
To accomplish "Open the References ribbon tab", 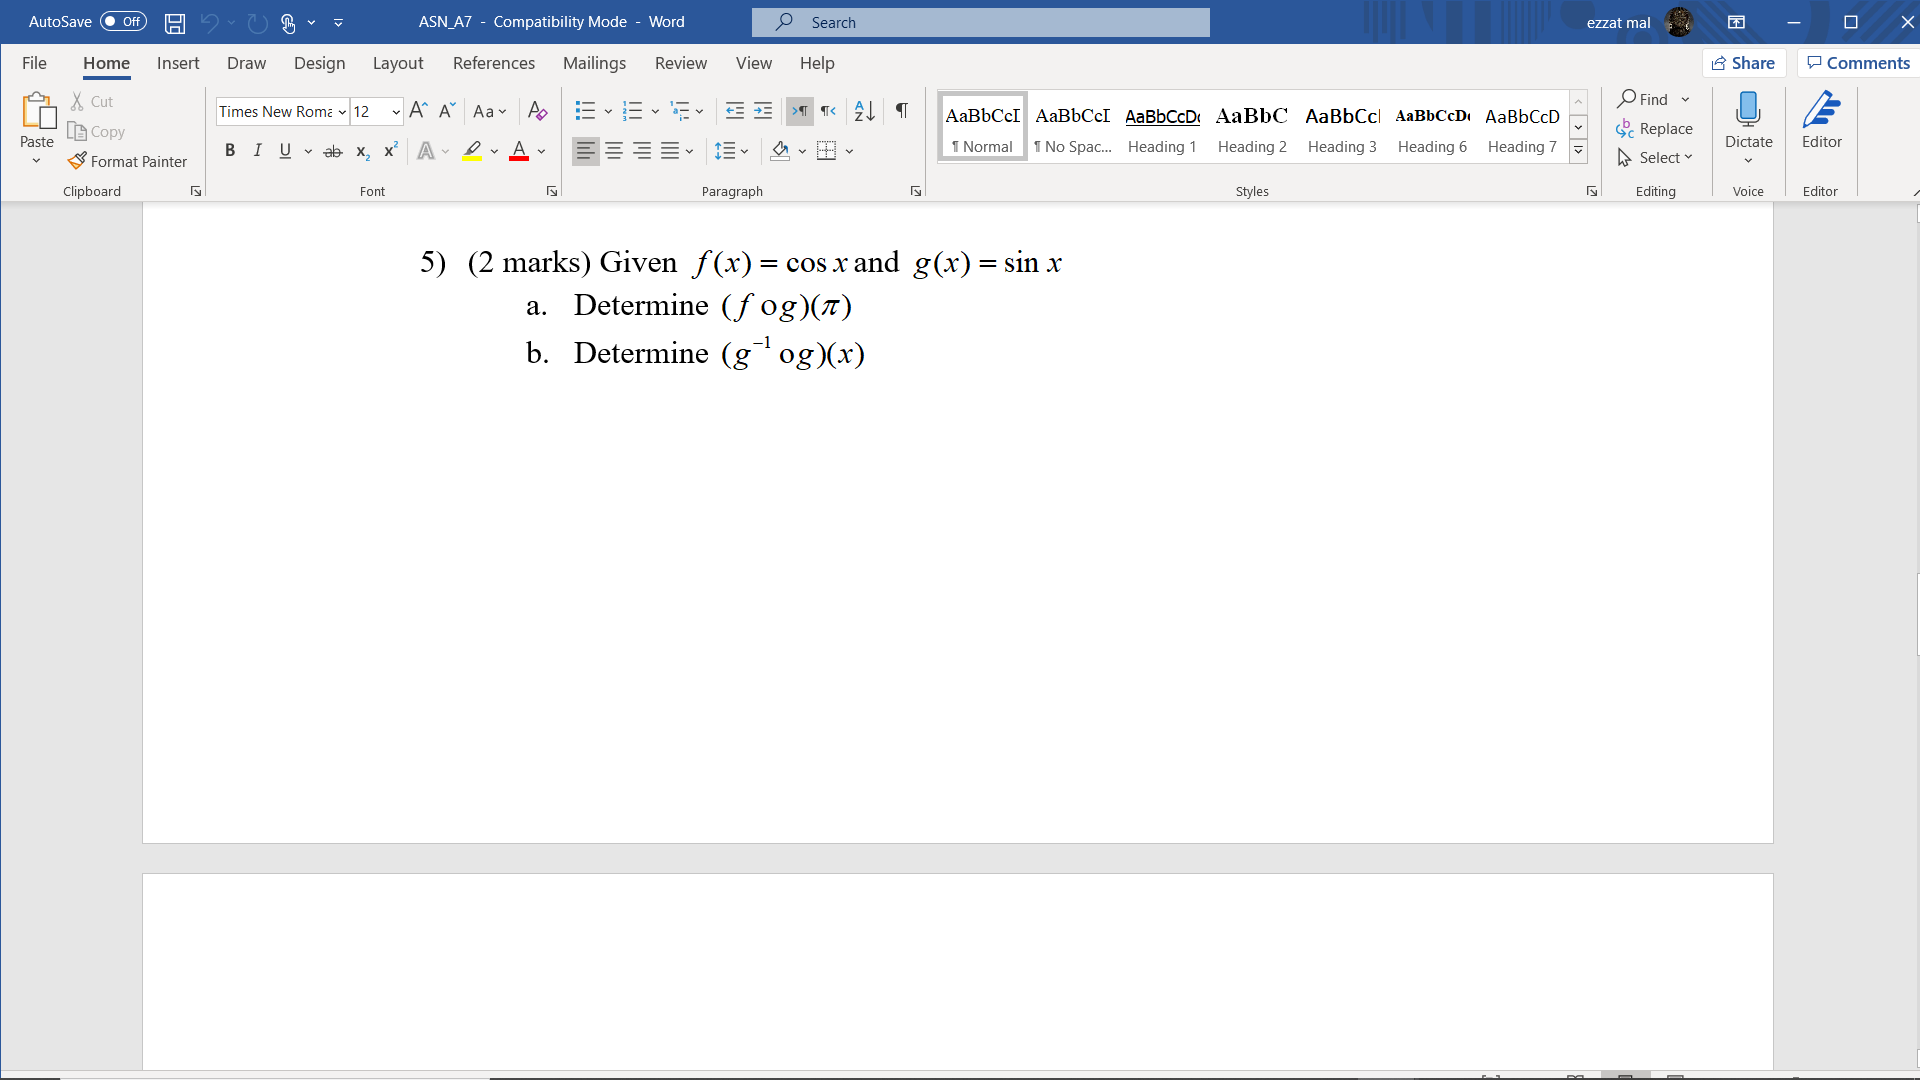I will click(x=493, y=63).
